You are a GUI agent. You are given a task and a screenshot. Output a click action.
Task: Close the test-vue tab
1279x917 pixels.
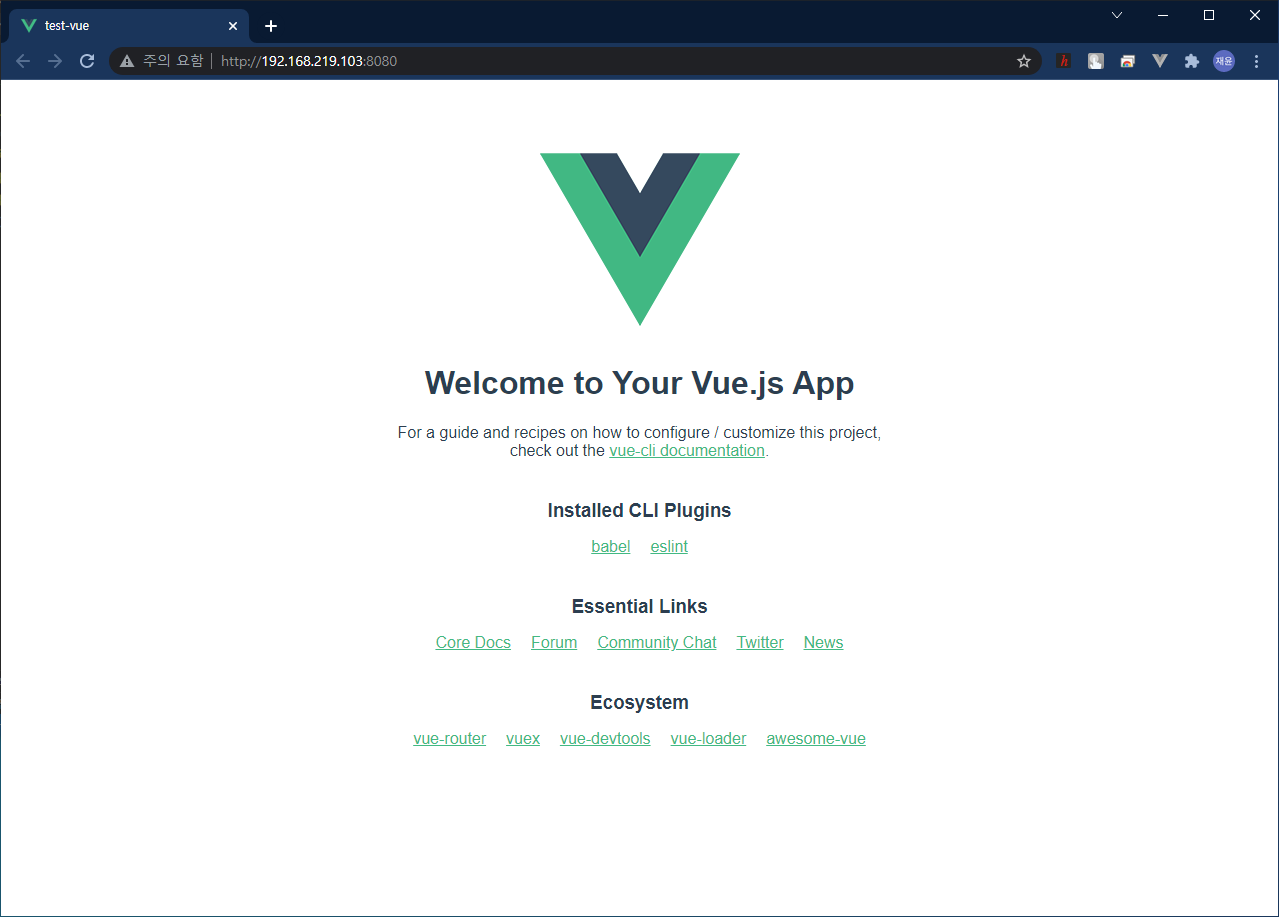(233, 26)
